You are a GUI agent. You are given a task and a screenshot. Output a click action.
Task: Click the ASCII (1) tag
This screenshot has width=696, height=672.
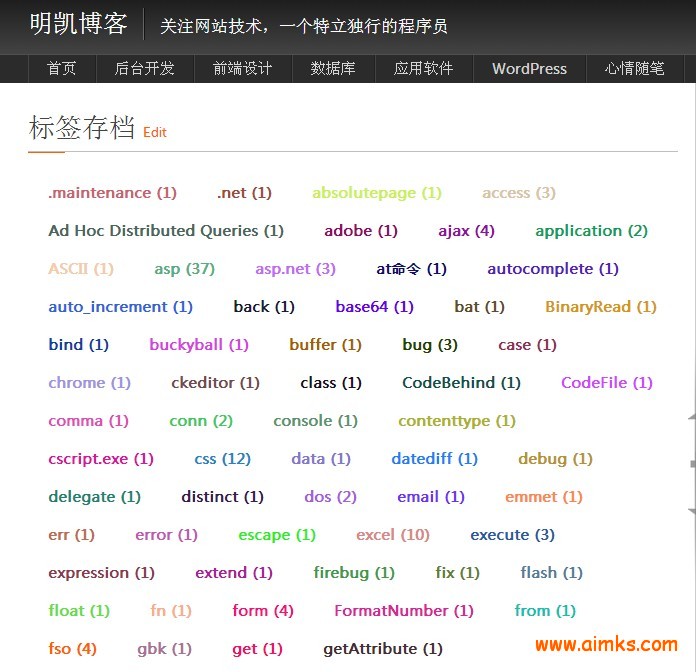click(81, 269)
